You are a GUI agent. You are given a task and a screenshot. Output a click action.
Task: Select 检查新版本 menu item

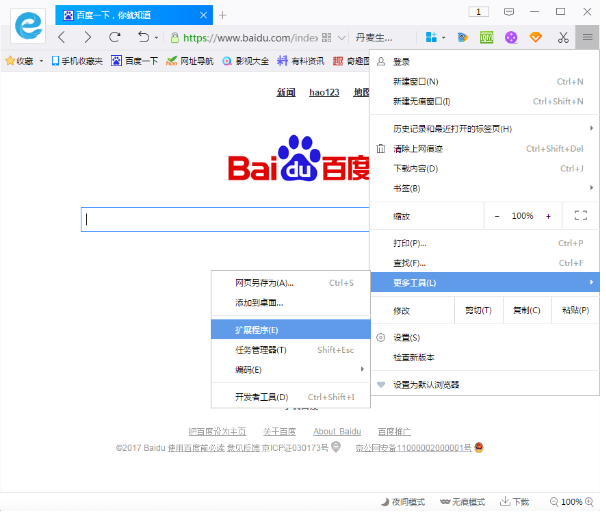pyautogui.click(x=484, y=357)
